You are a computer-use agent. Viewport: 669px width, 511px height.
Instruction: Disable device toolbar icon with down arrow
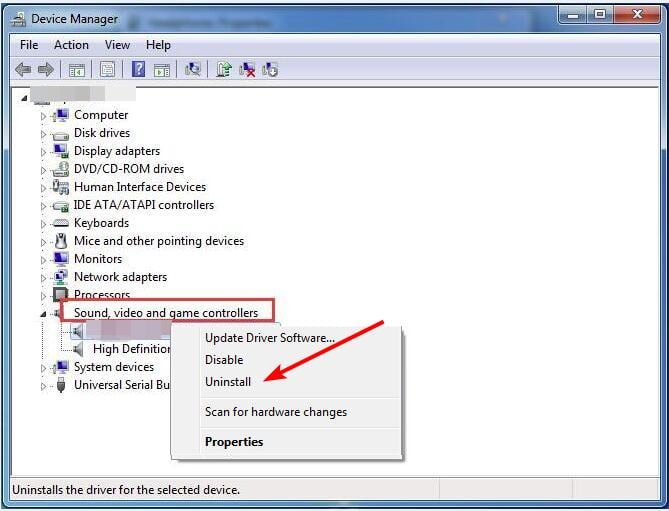tap(270, 70)
